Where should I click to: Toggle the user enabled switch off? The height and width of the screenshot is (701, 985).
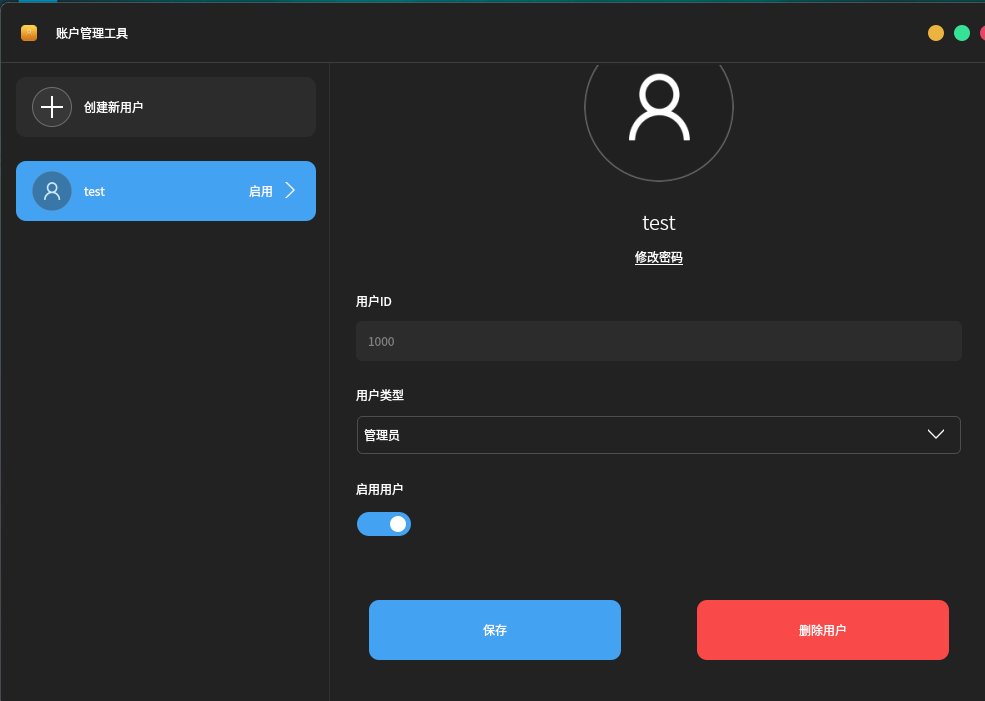coord(384,523)
